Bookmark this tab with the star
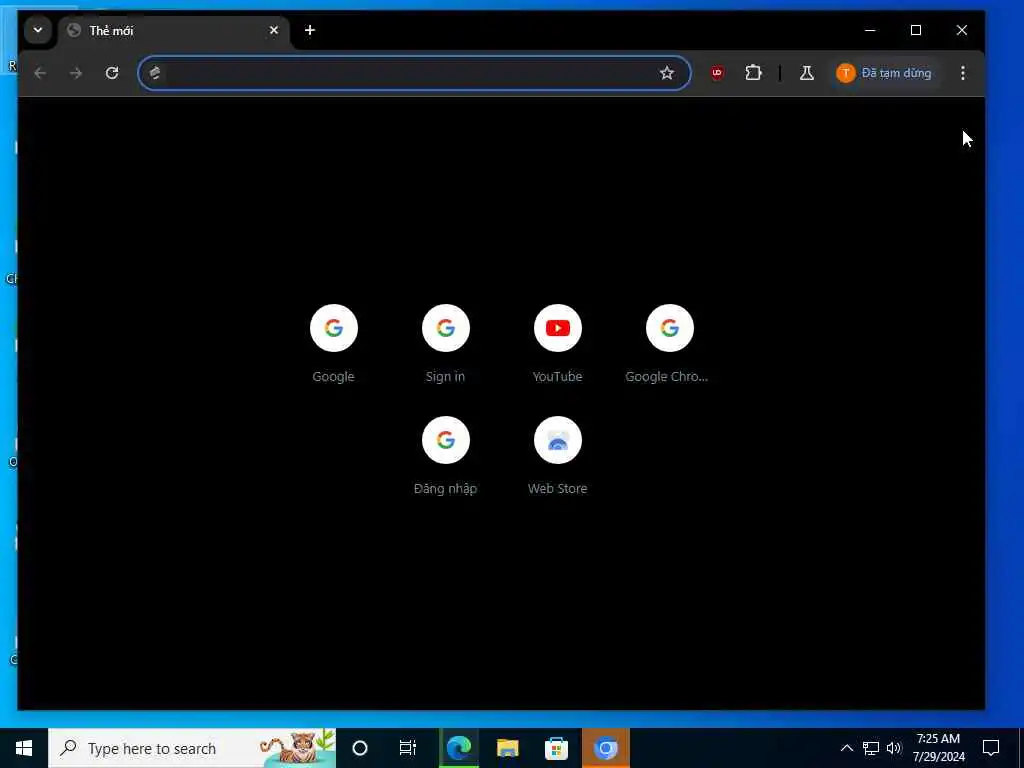Screen dimensions: 1024x768 666,72
